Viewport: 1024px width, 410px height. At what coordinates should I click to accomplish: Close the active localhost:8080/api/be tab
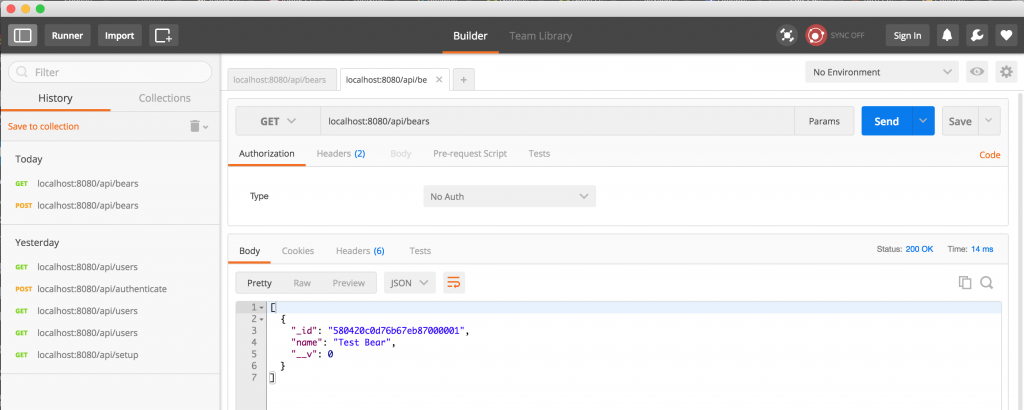439,80
